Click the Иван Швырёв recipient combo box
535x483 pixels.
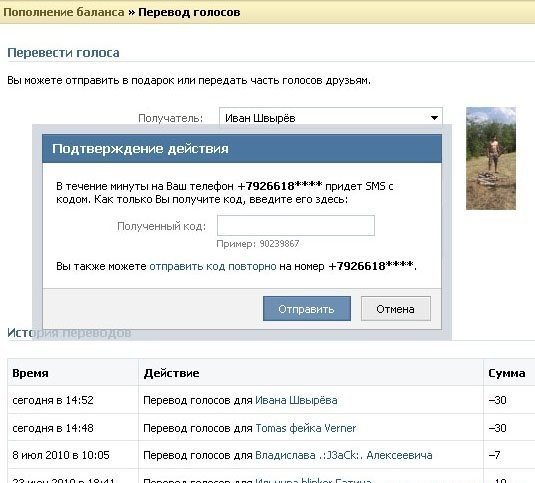click(x=331, y=118)
